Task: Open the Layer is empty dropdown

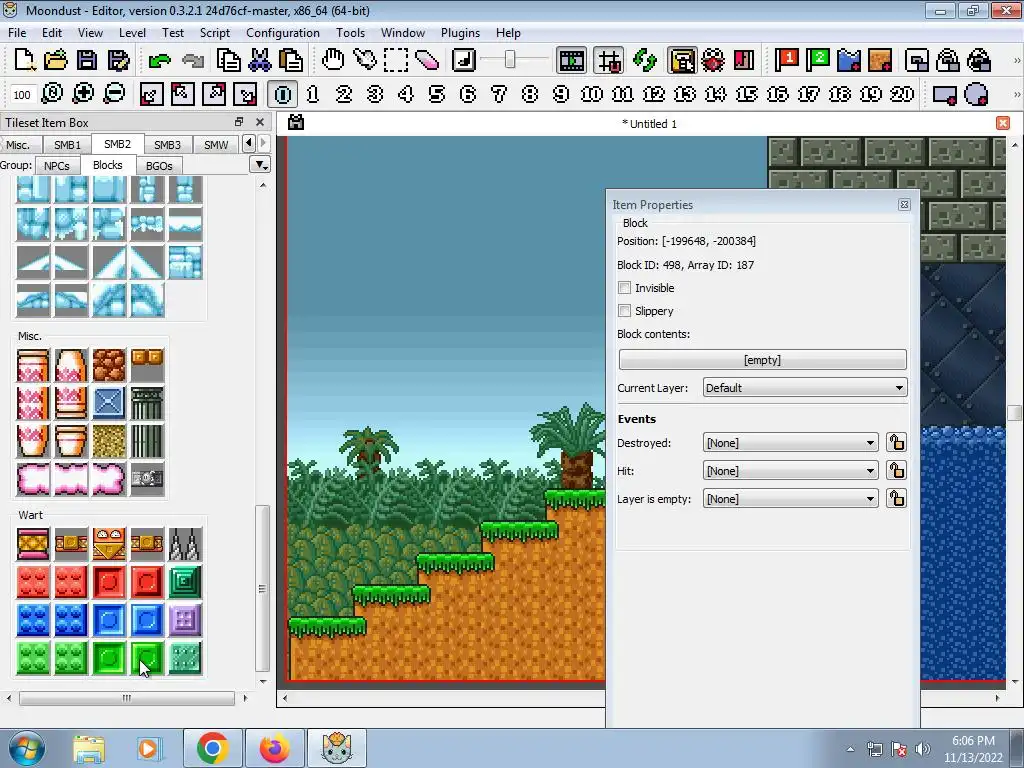Action: tap(790, 499)
